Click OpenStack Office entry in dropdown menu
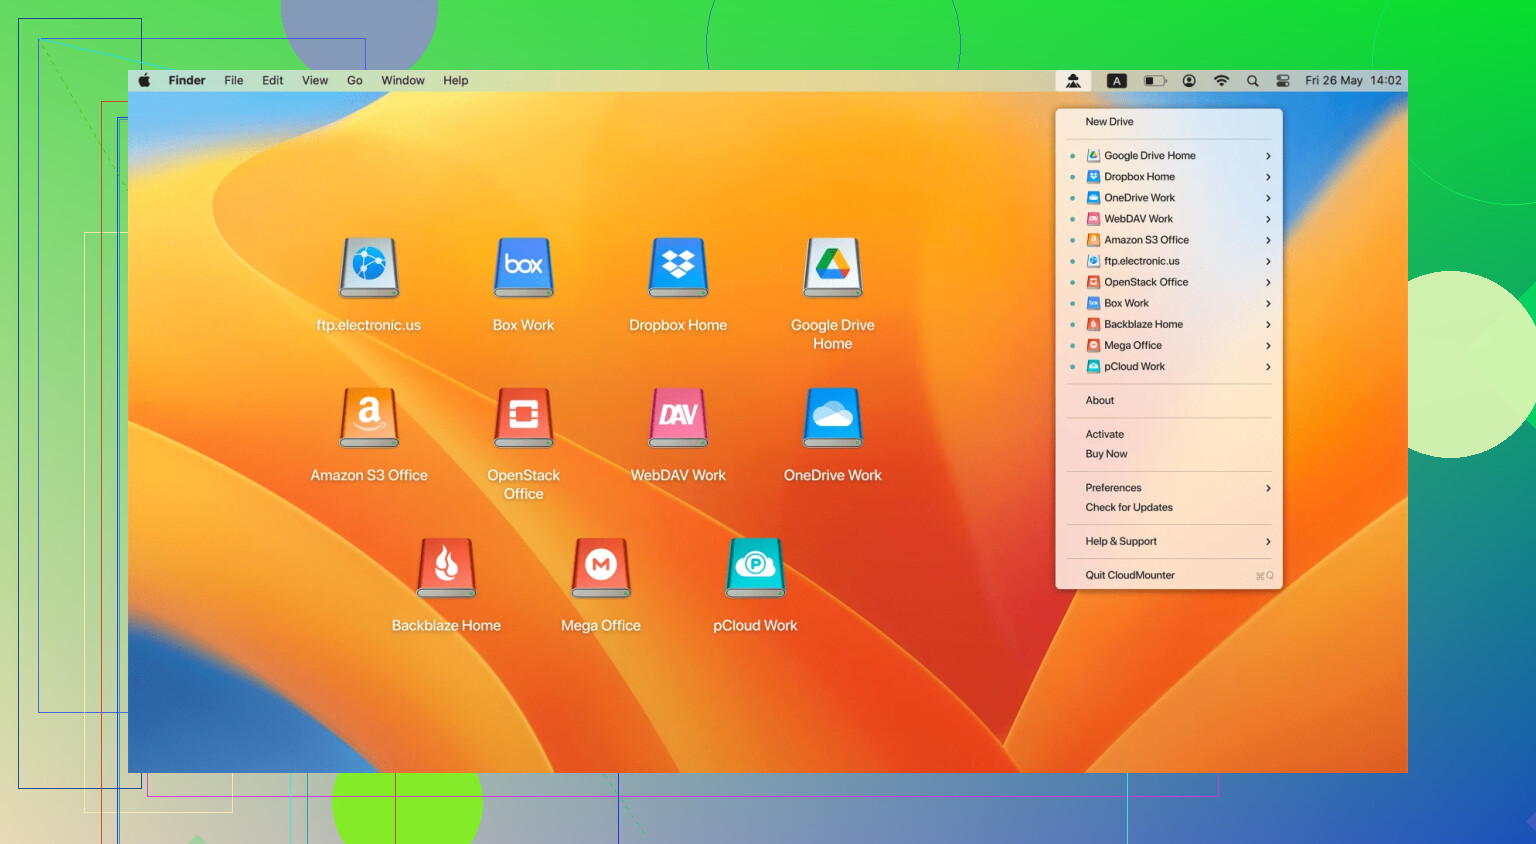Screen dimensions: 1536x844 1169,282
